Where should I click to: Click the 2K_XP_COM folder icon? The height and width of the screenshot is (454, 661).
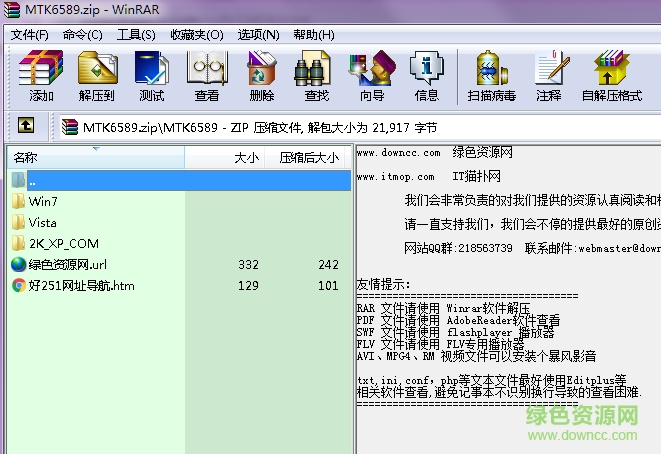[18, 243]
